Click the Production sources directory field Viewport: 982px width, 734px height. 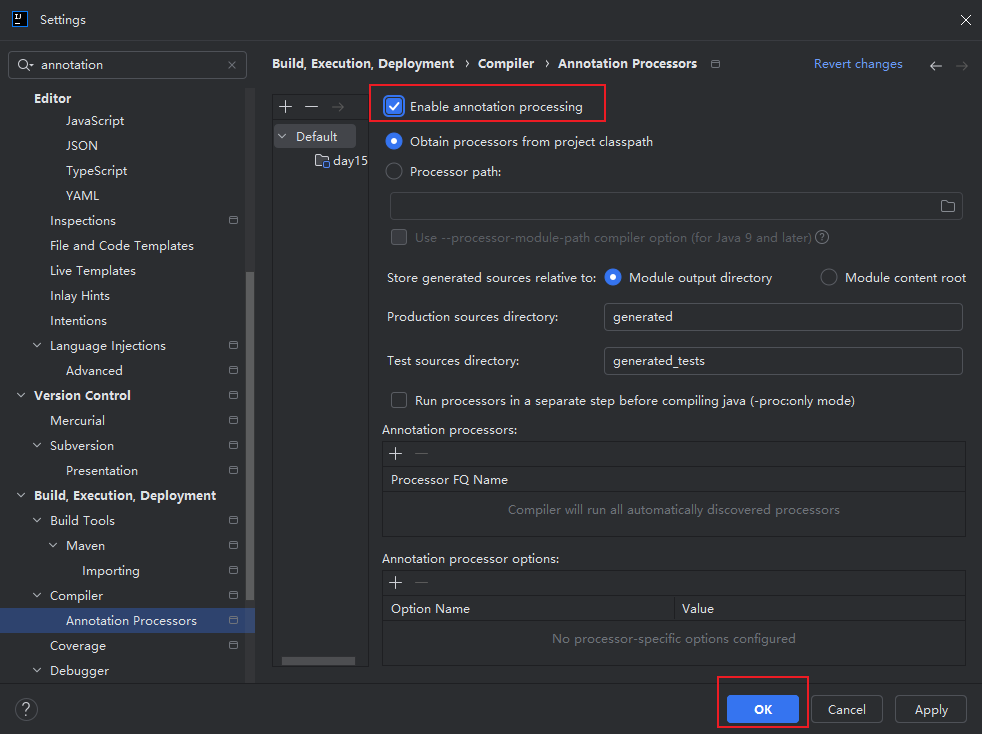click(783, 317)
